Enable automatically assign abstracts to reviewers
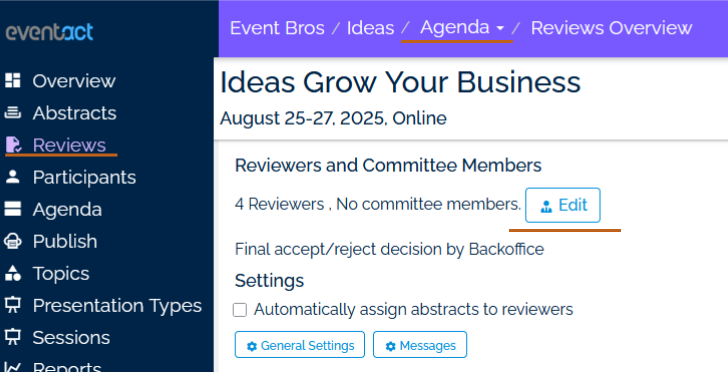728x372 pixels. pyautogui.click(x=240, y=310)
